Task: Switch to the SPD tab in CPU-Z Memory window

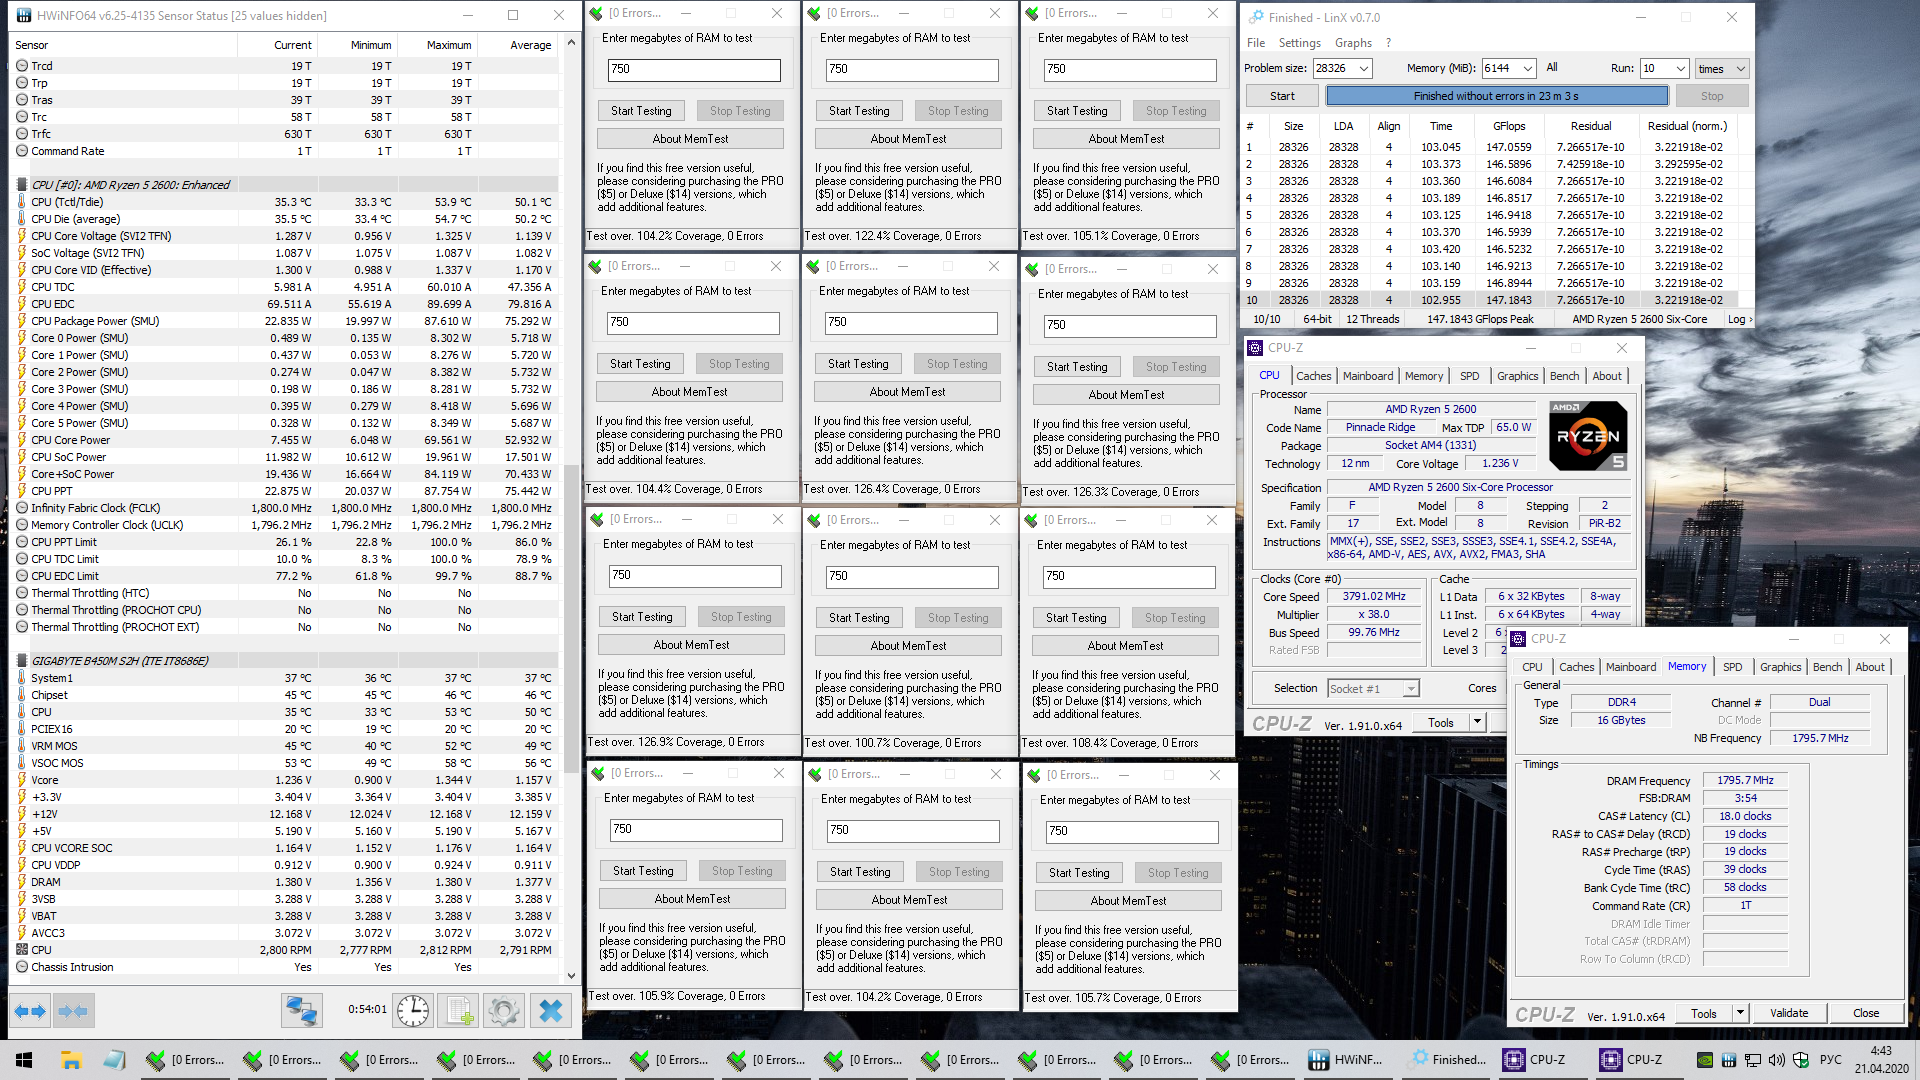Action: [x=1732, y=667]
